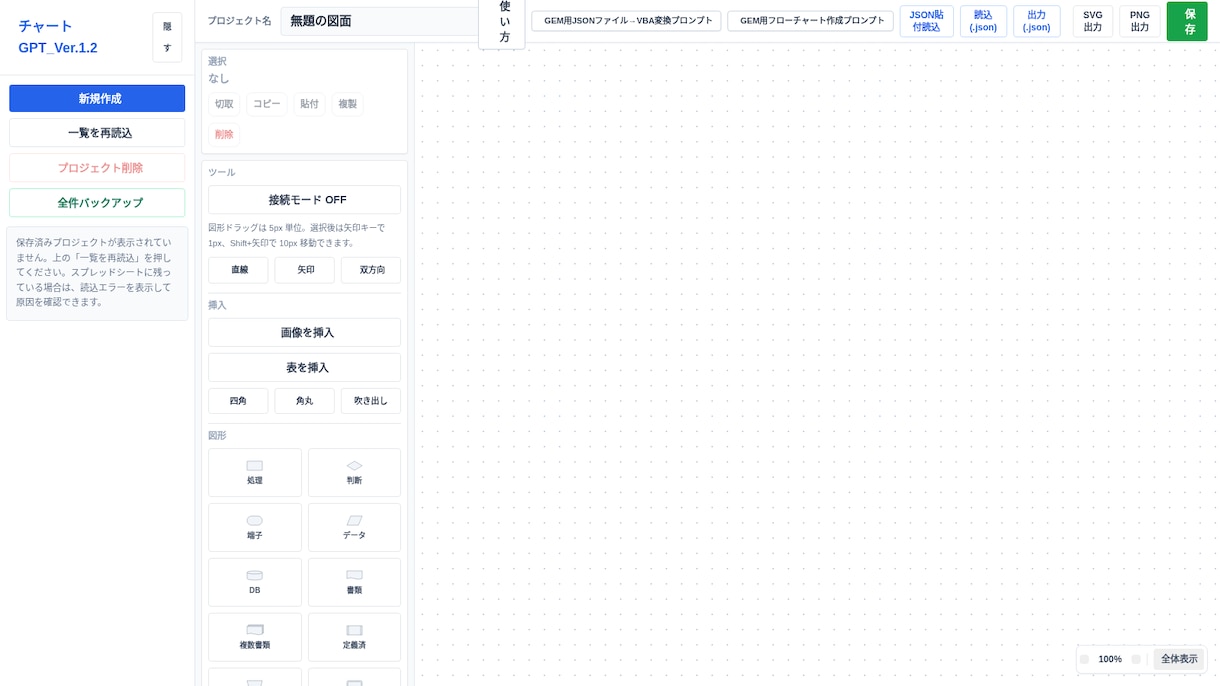Click the コピー (copy) button

266,104
